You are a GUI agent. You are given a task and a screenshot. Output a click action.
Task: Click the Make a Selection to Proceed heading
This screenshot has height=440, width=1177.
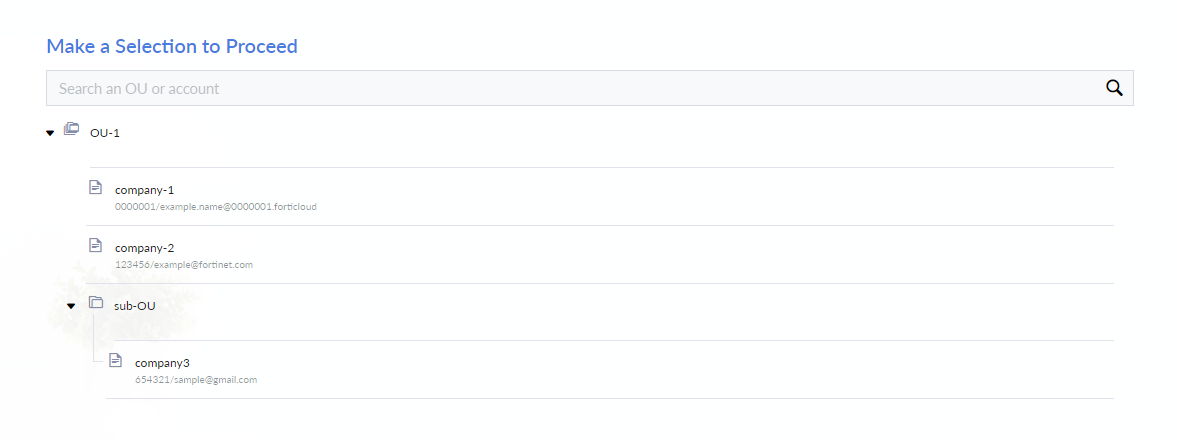[x=172, y=46]
